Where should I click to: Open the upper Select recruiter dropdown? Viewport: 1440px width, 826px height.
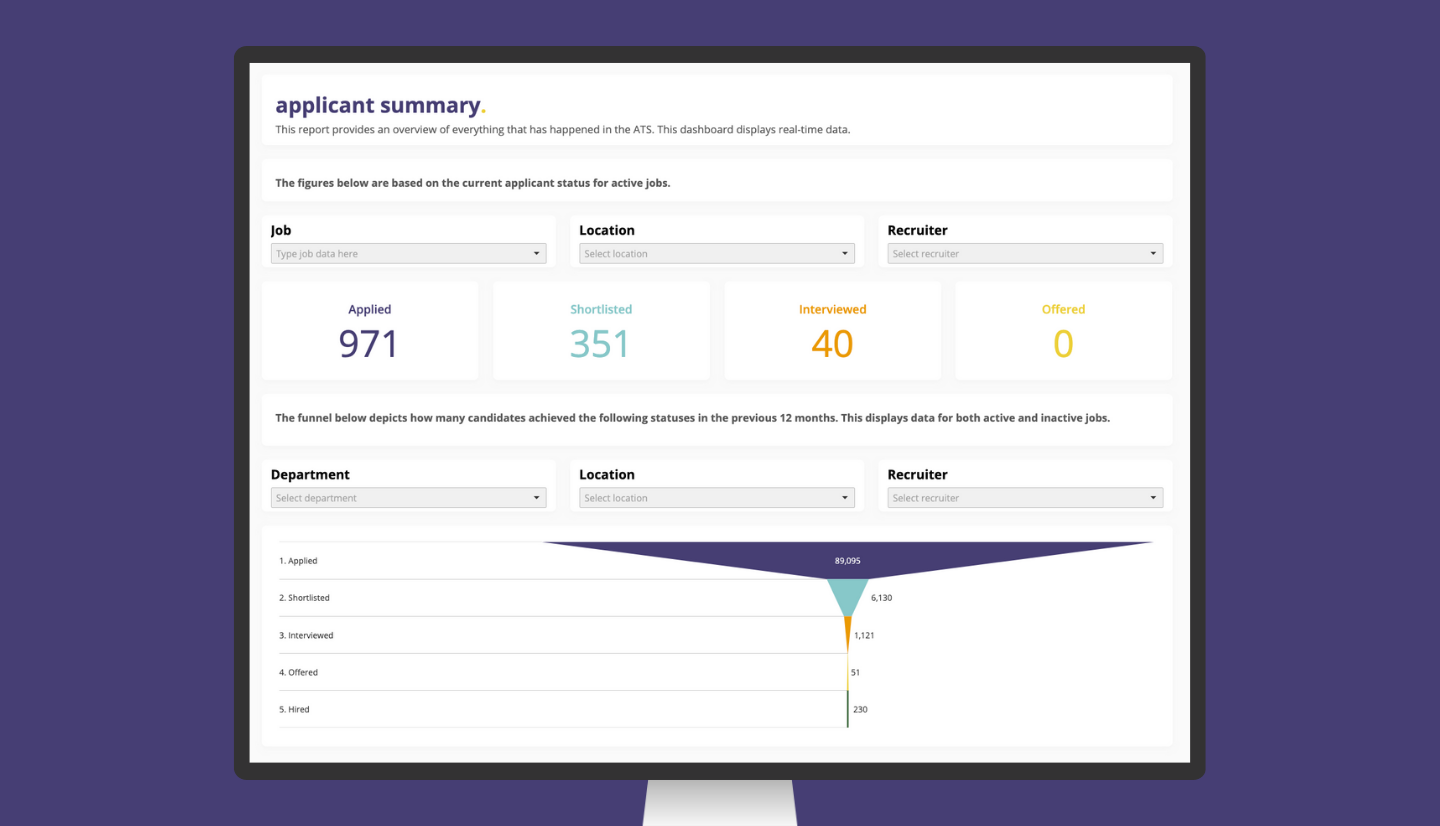click(1025, 254)
